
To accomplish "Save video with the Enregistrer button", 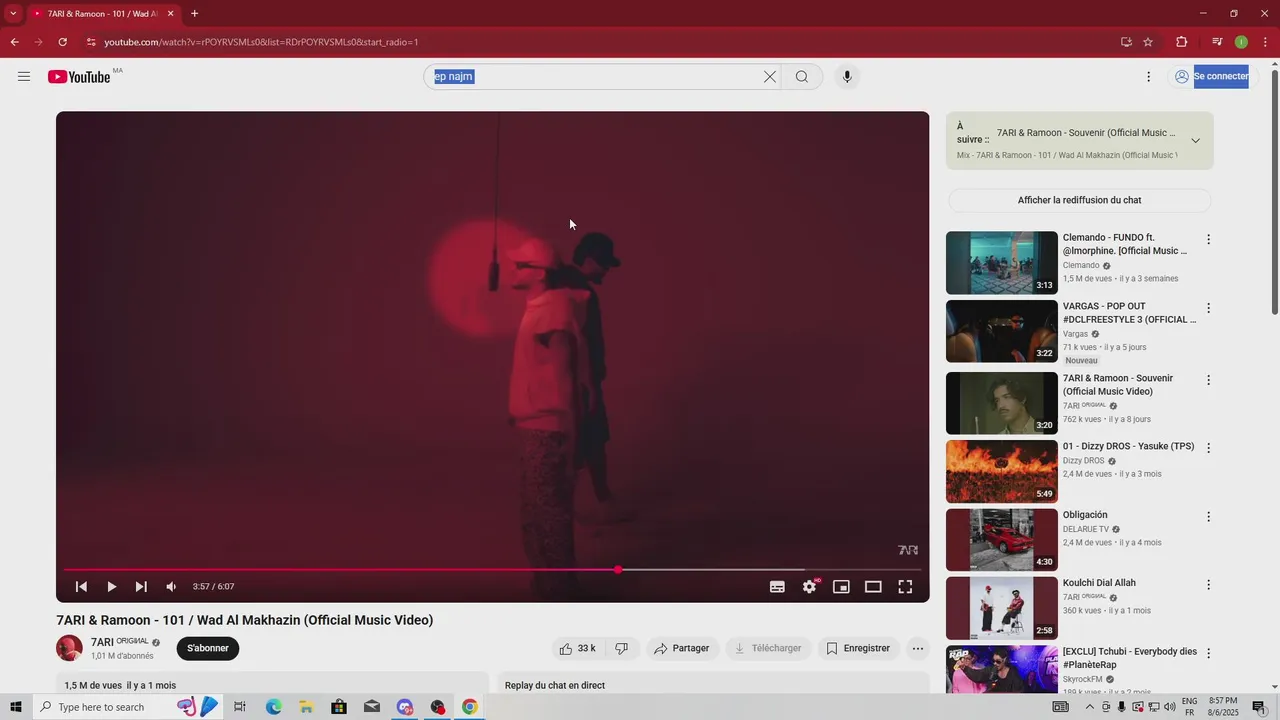I will tap(858, 648).
